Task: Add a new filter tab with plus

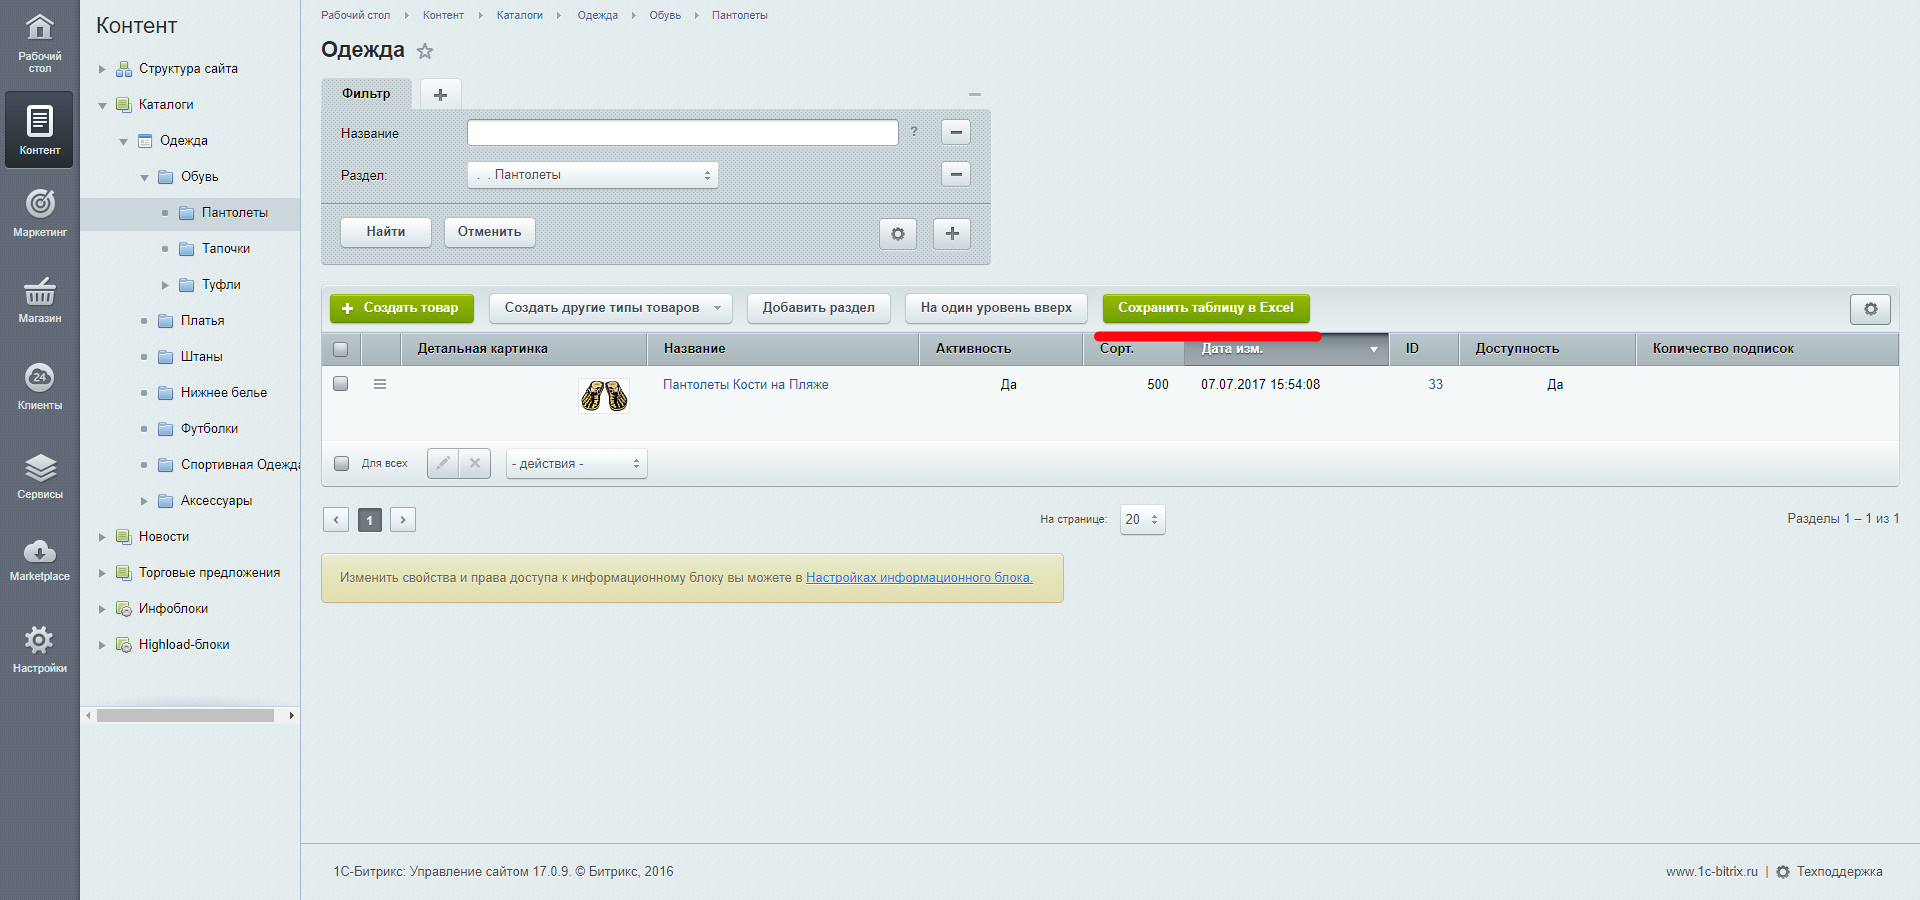Action: coord(440,94)
